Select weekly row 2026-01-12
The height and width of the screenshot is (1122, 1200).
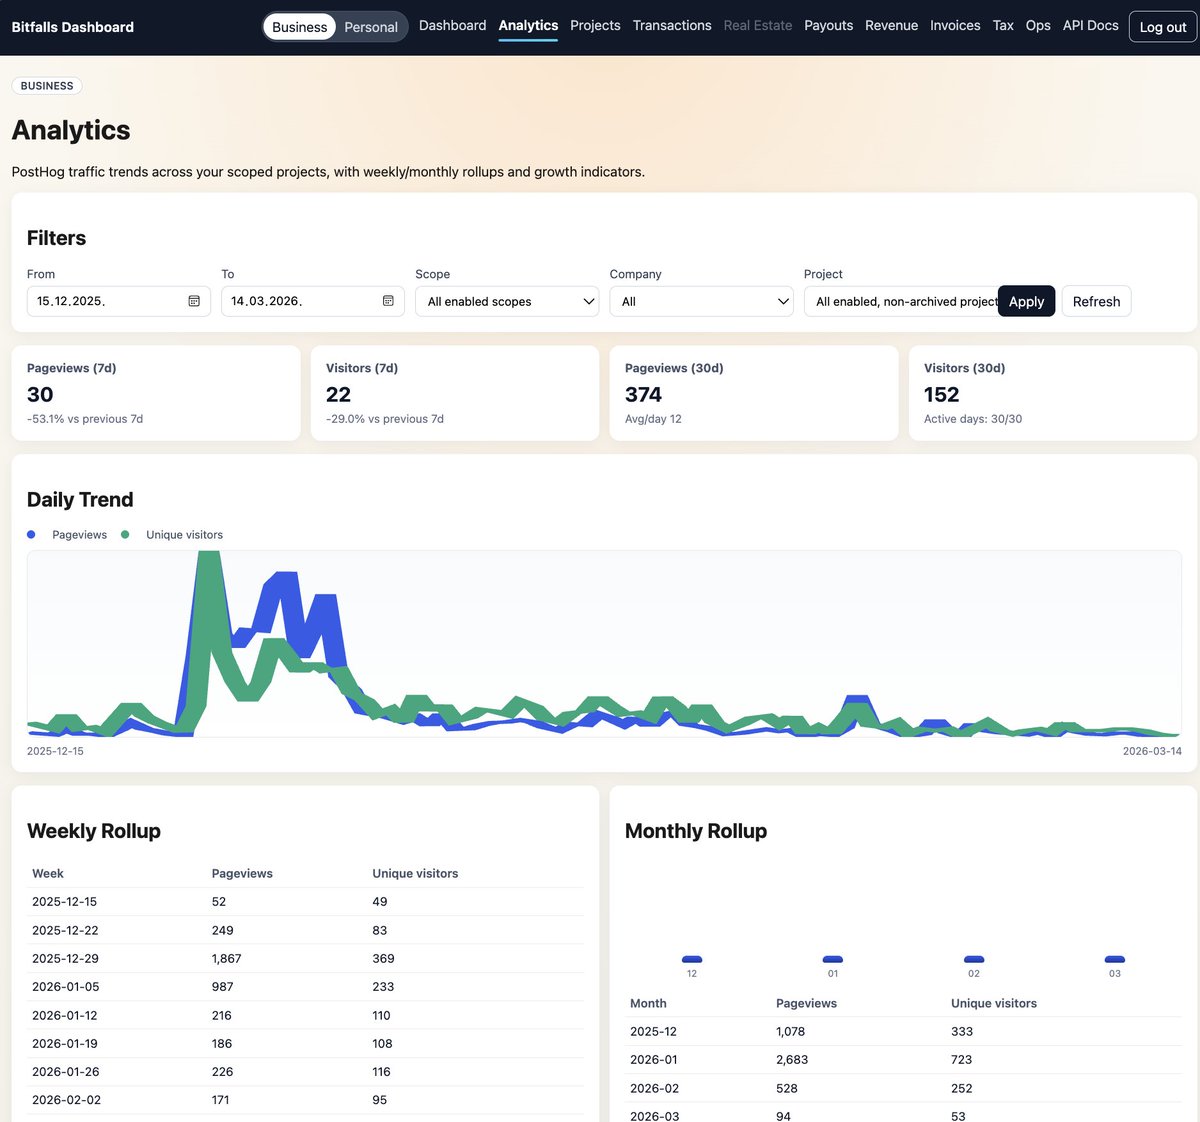point(305,1015)
